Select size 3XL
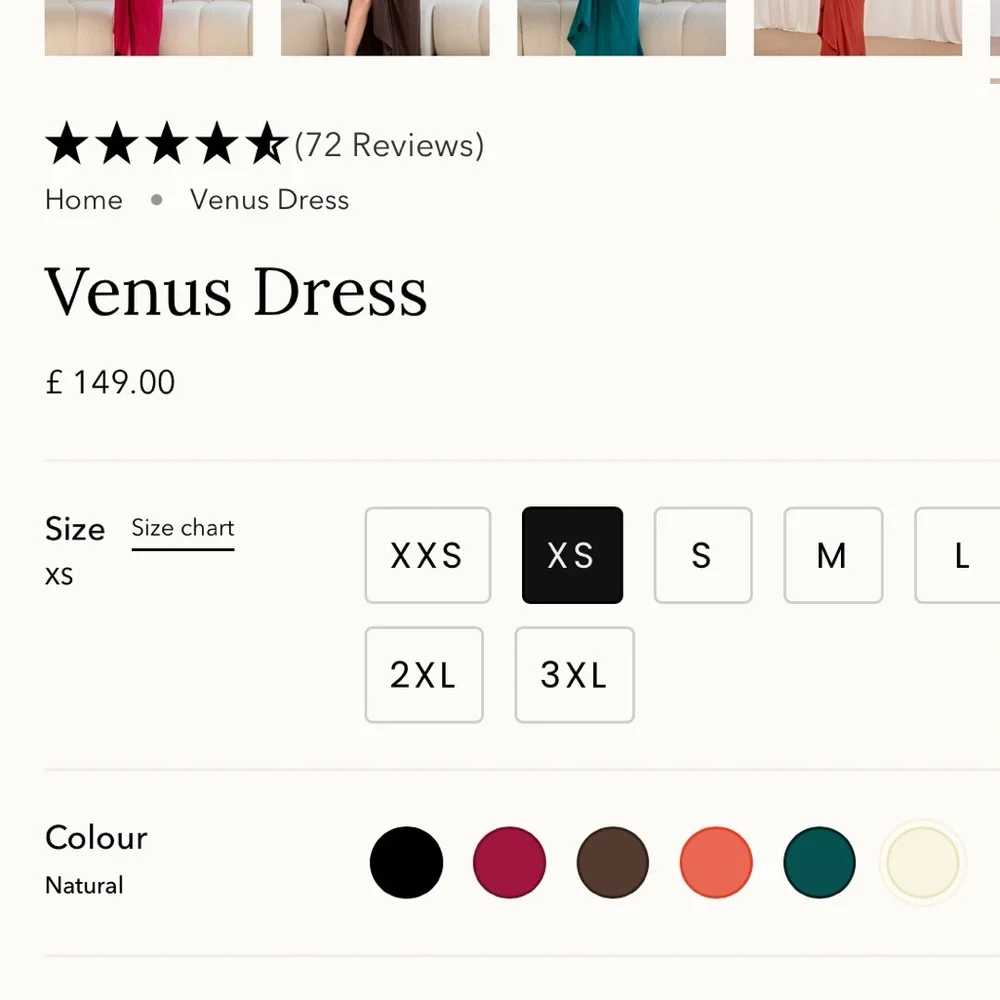The width and height of the screenshot is (1000, 1000). click(574, 674)
